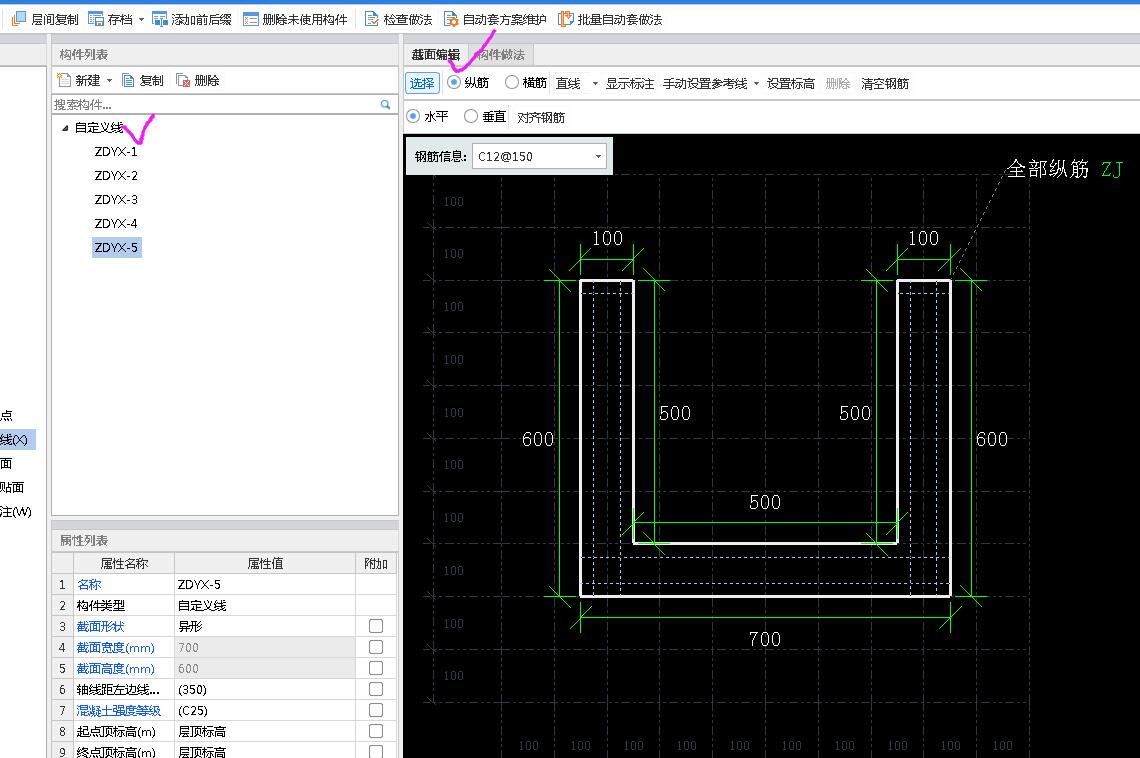1140x758 pixels.
Task: Click the 复制 copy icon in the component list
Action: (128, 80)
